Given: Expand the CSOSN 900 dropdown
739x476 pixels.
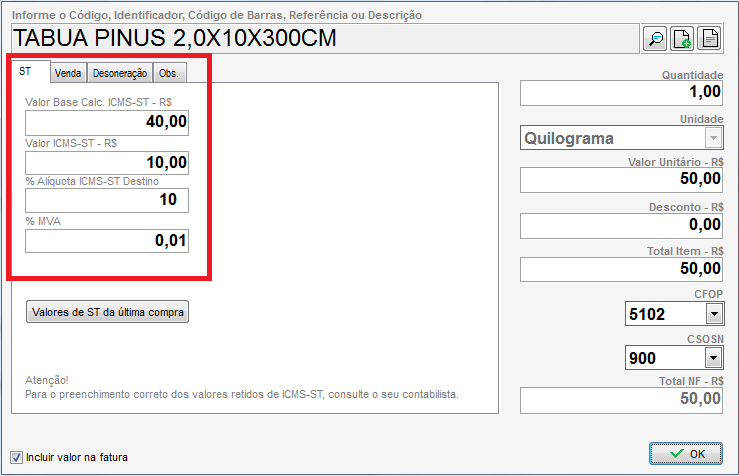Looking at the screenshot, I should tap(712, 357).
